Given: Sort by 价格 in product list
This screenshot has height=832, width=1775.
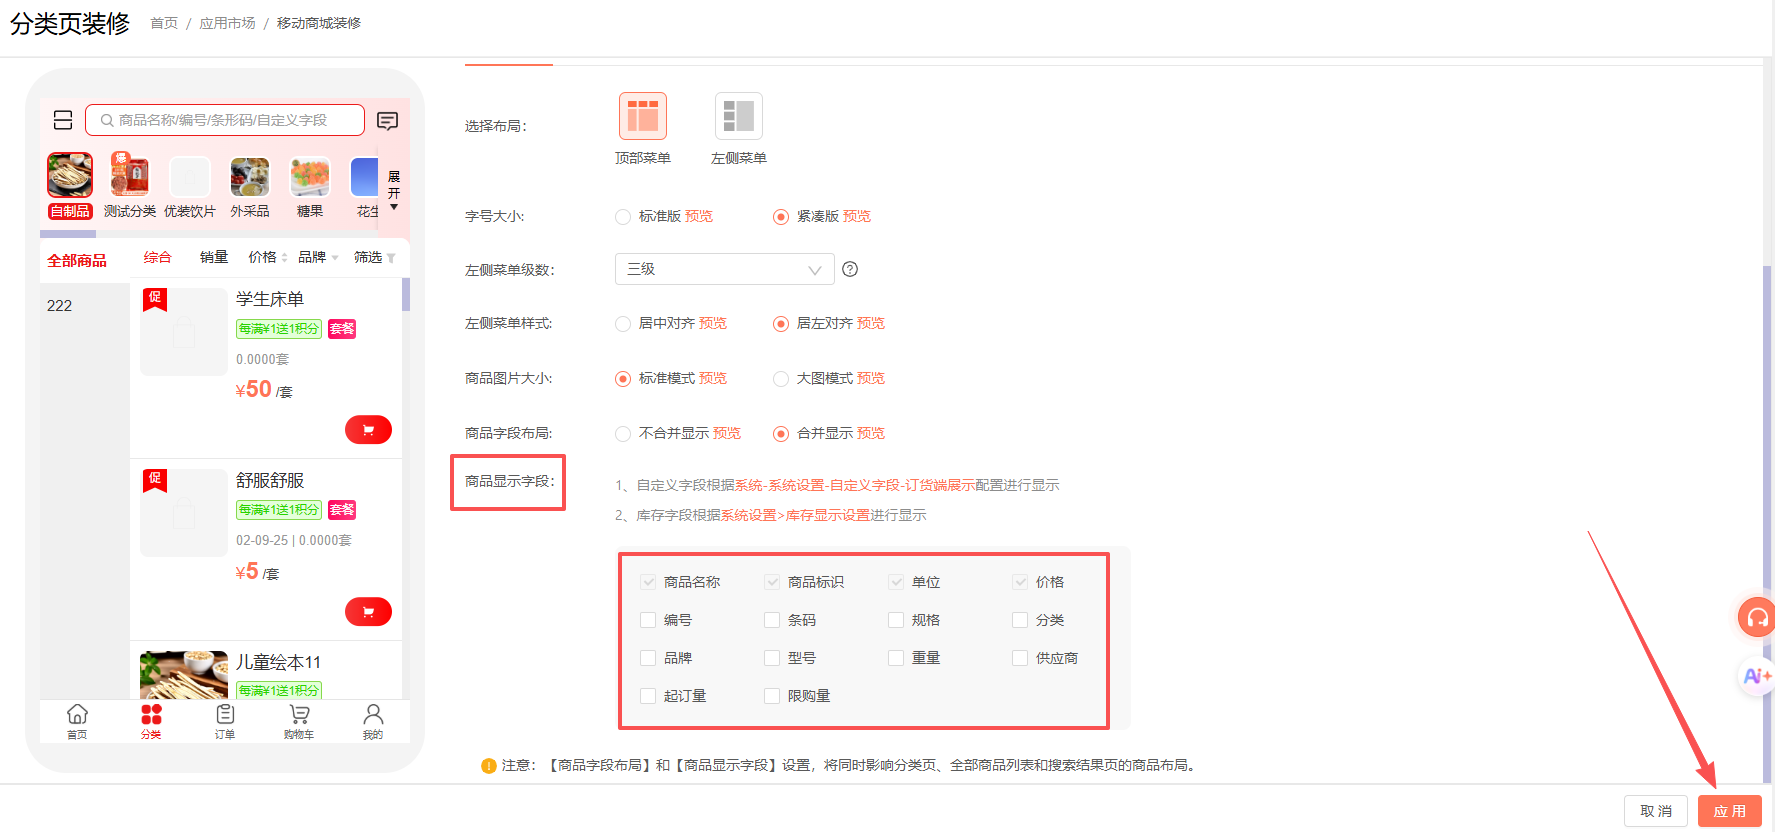Looking at the screenshot, I should (x=268, y=258).
